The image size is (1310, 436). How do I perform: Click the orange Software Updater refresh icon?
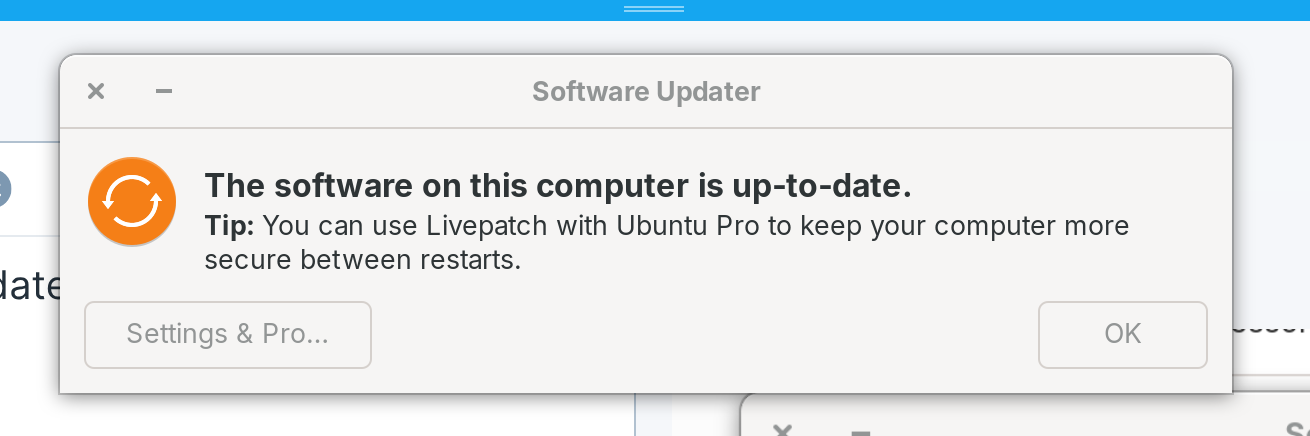coord(132,201)
